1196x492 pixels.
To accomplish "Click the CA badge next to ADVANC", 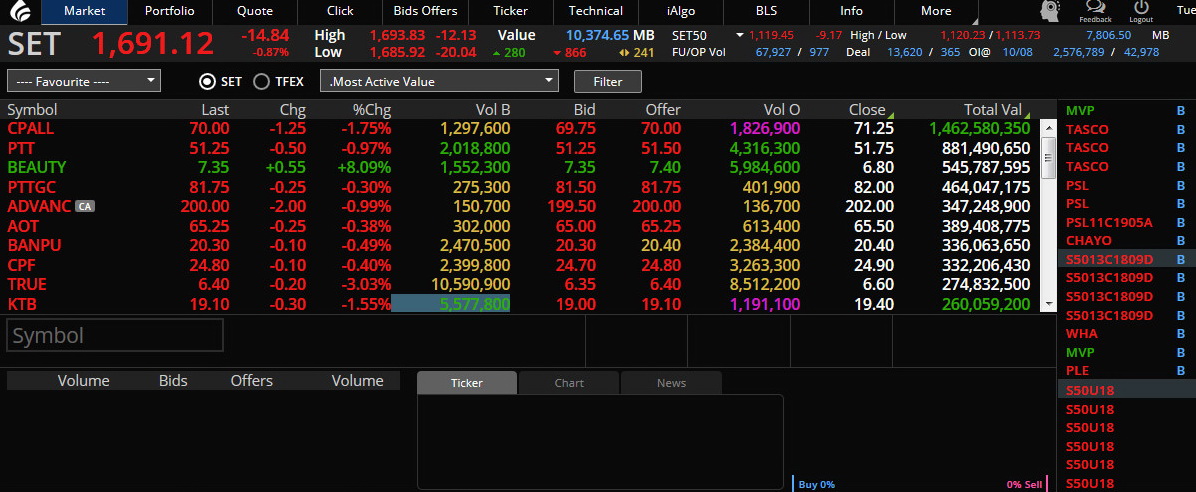I will [85, 207].
